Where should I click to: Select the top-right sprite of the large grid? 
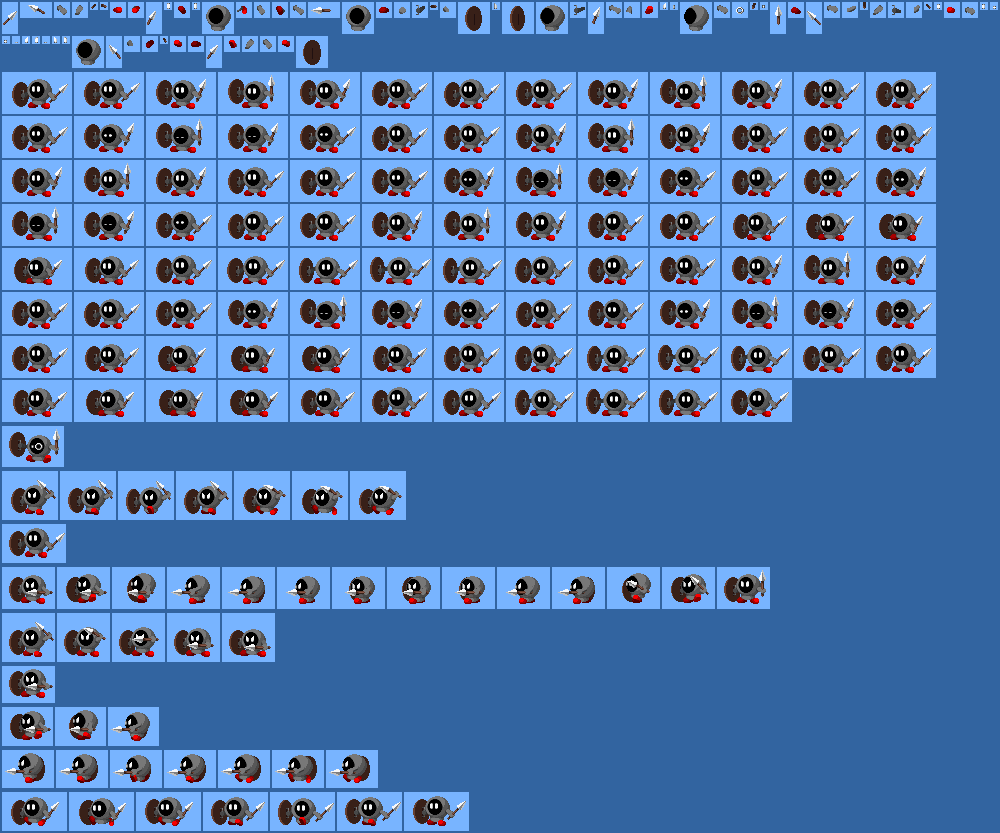pos(901,93)
